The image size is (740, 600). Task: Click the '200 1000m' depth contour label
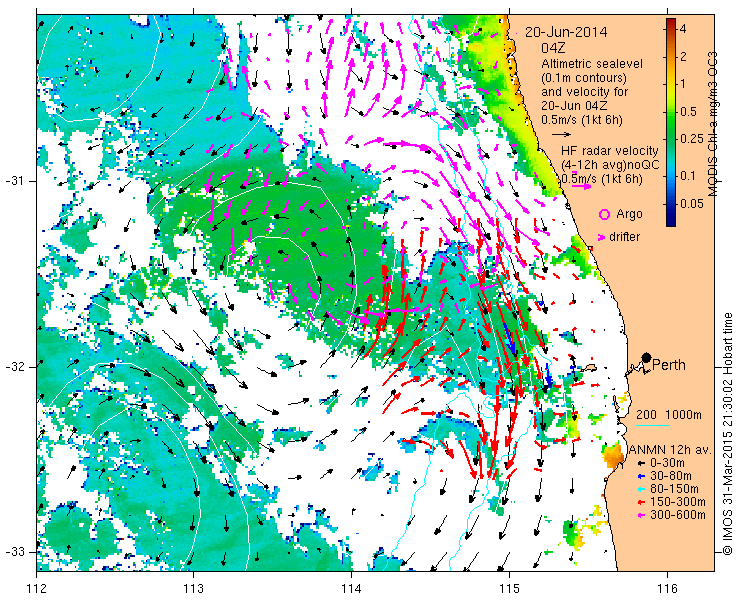[x=669, y=415]
